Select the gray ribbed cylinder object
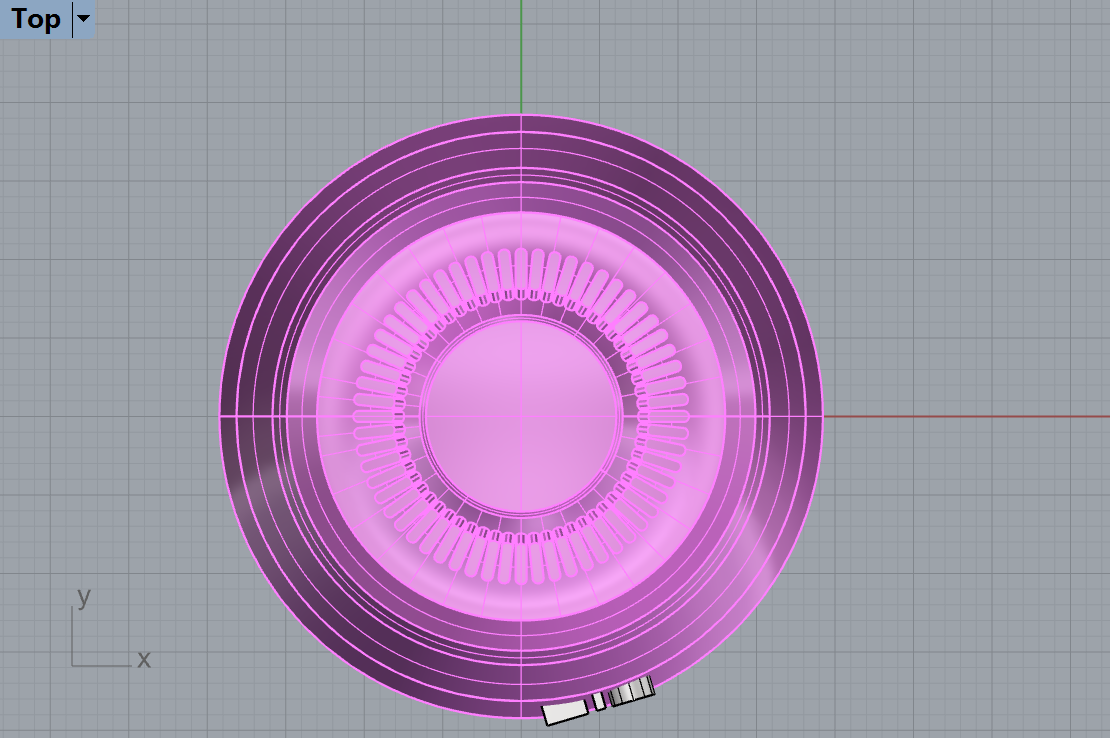 point(632,692)
